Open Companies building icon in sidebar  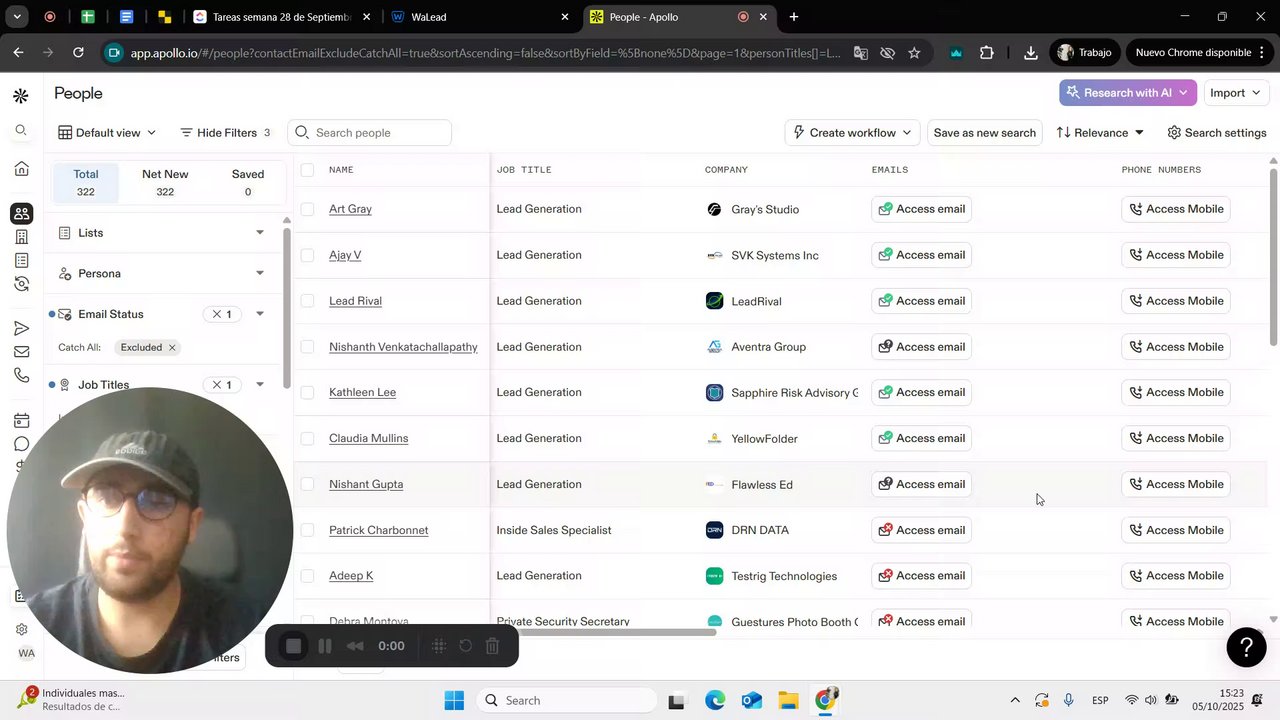click(21, 237)
